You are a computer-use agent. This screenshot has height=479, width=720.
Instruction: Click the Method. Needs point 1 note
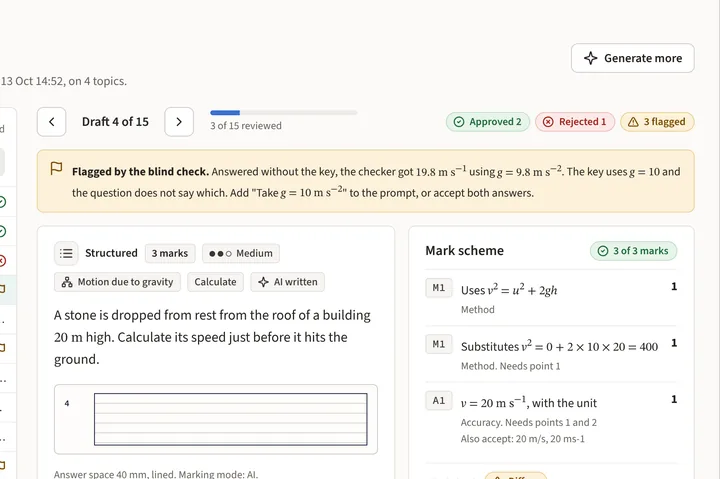510,366
